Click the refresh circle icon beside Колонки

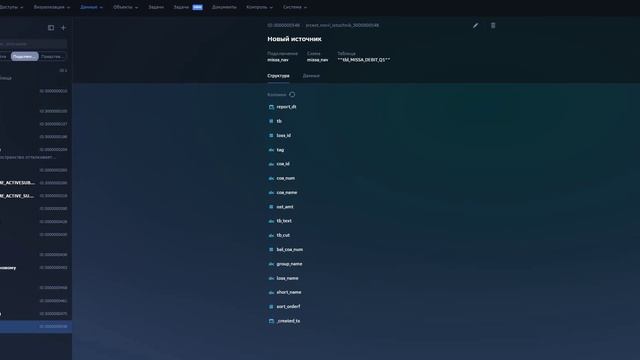coord(292,95)
